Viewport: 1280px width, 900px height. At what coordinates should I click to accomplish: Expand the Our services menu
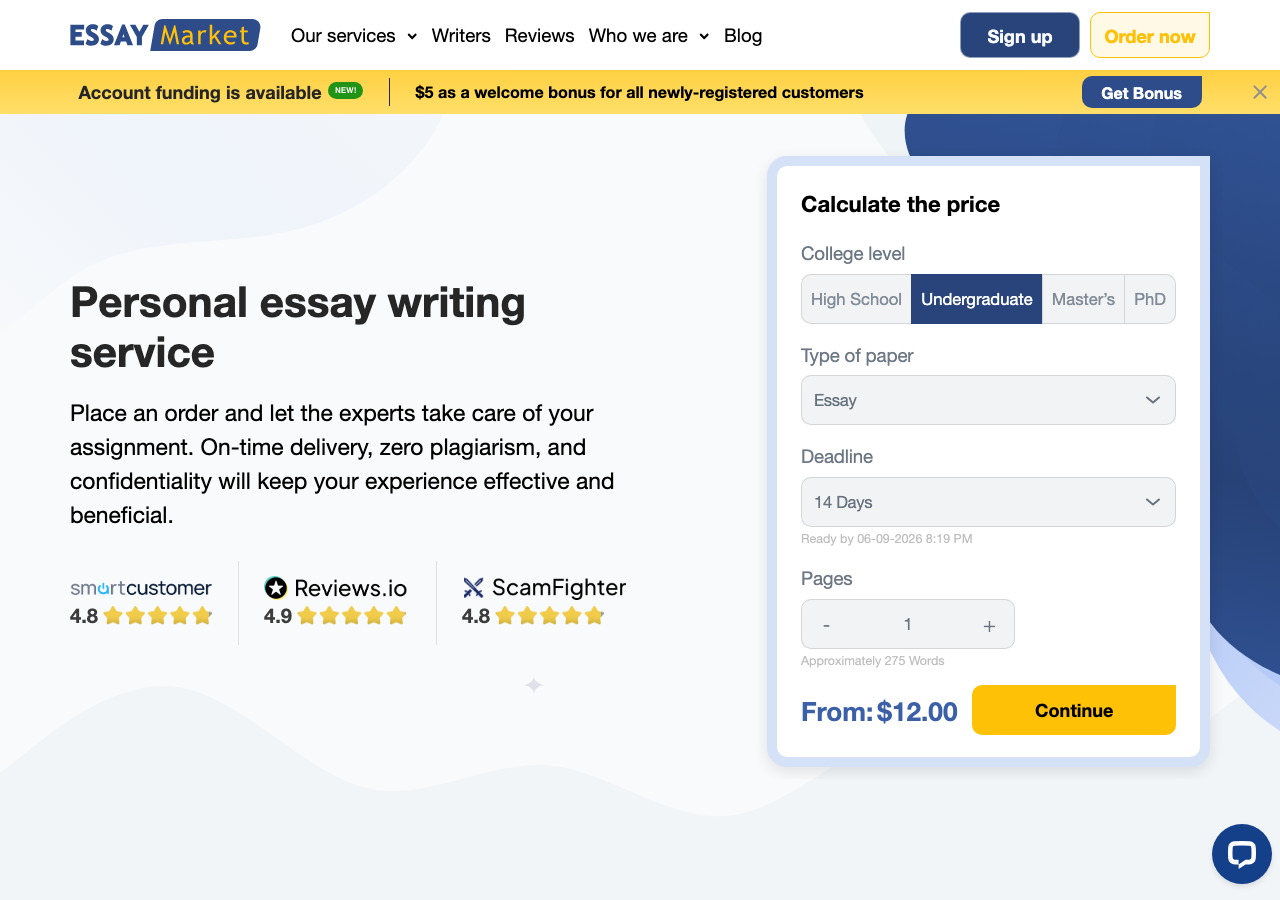pos(354,36)
